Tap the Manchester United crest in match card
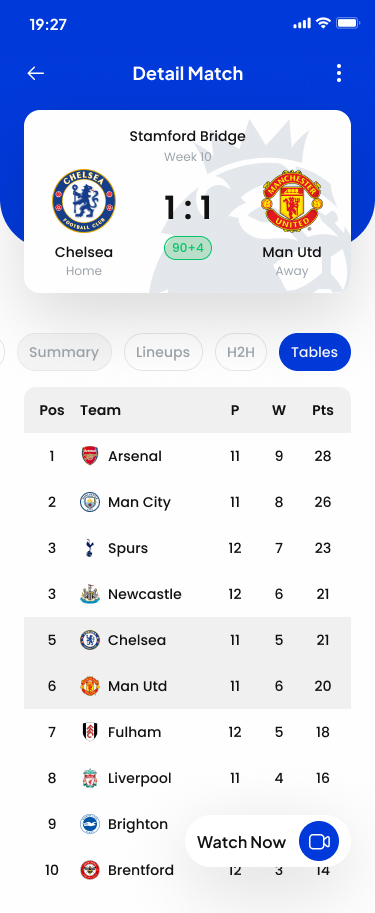Image resolution: width=375 pixels, height=913 pixels. click(292, 201)
